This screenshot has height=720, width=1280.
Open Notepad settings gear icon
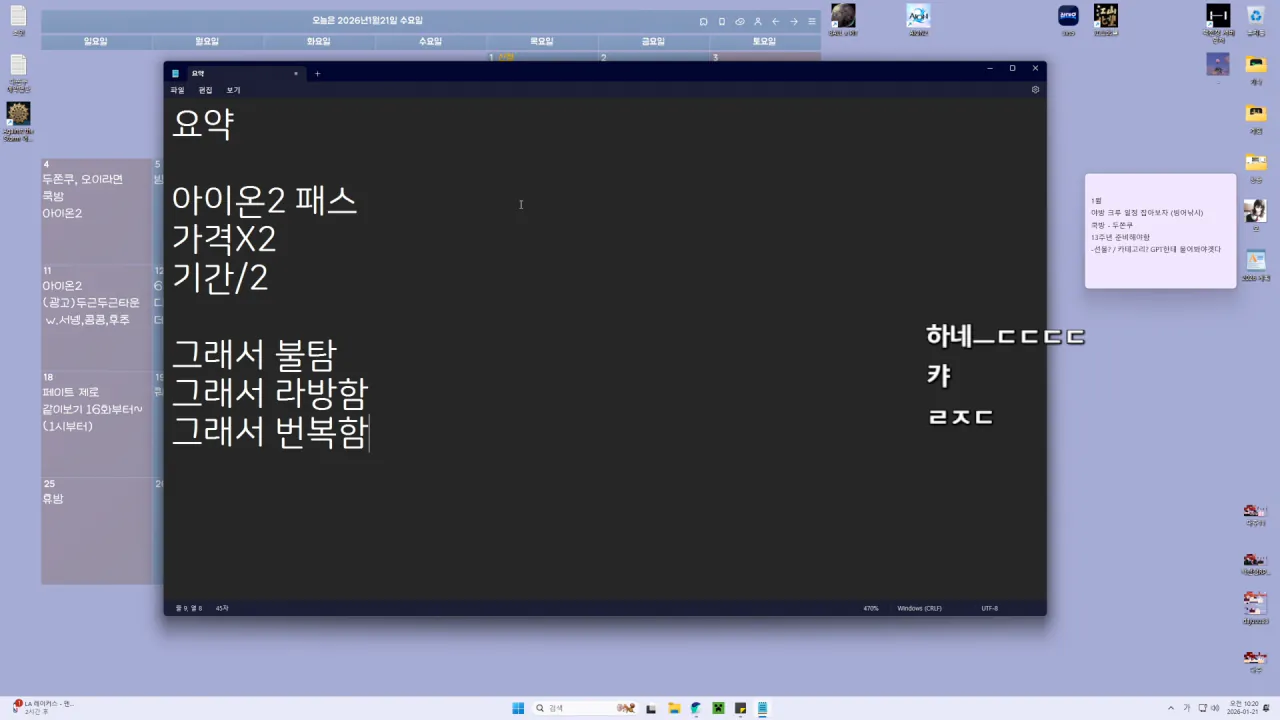[1035, 90]
